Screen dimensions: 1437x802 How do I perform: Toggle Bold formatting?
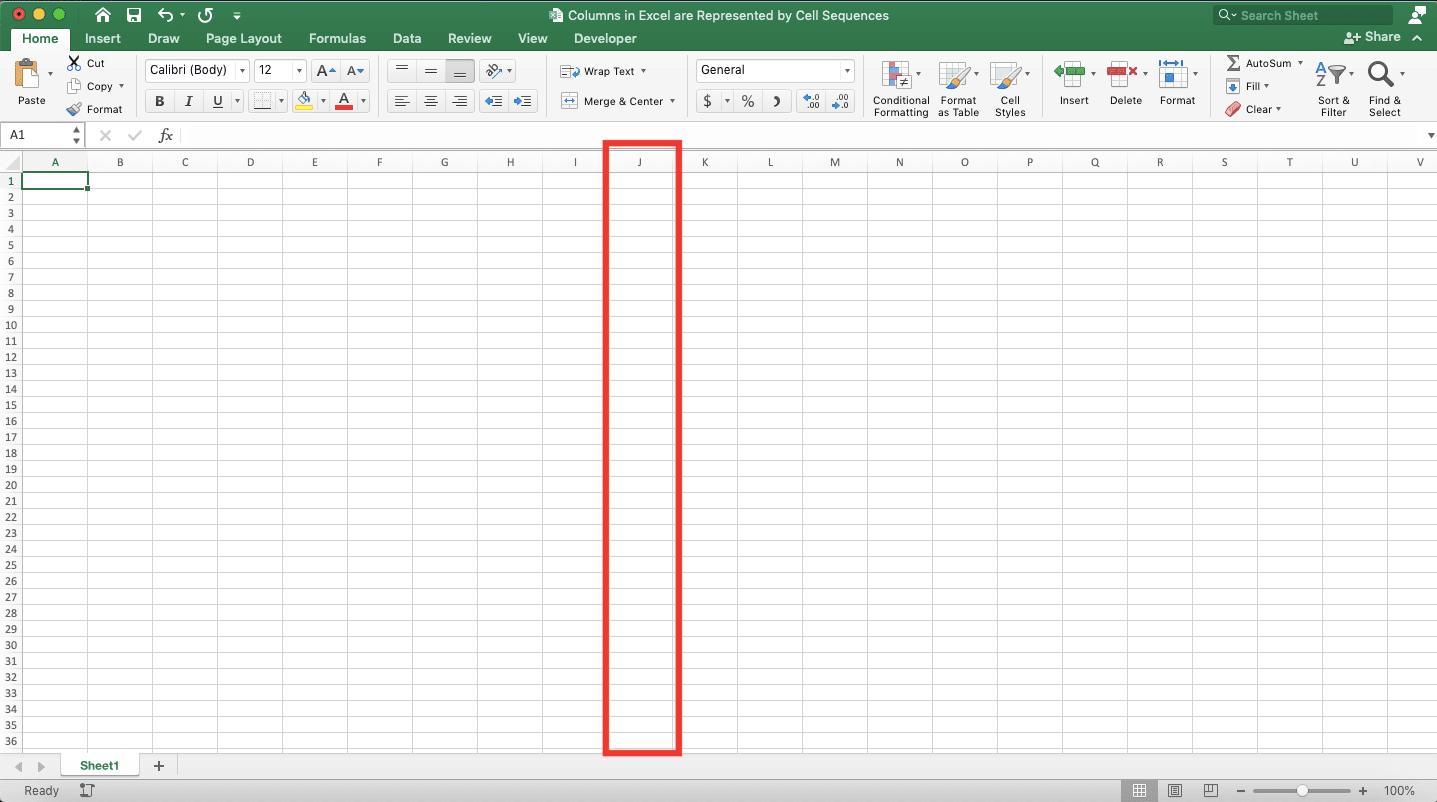[x=159, y=101]
